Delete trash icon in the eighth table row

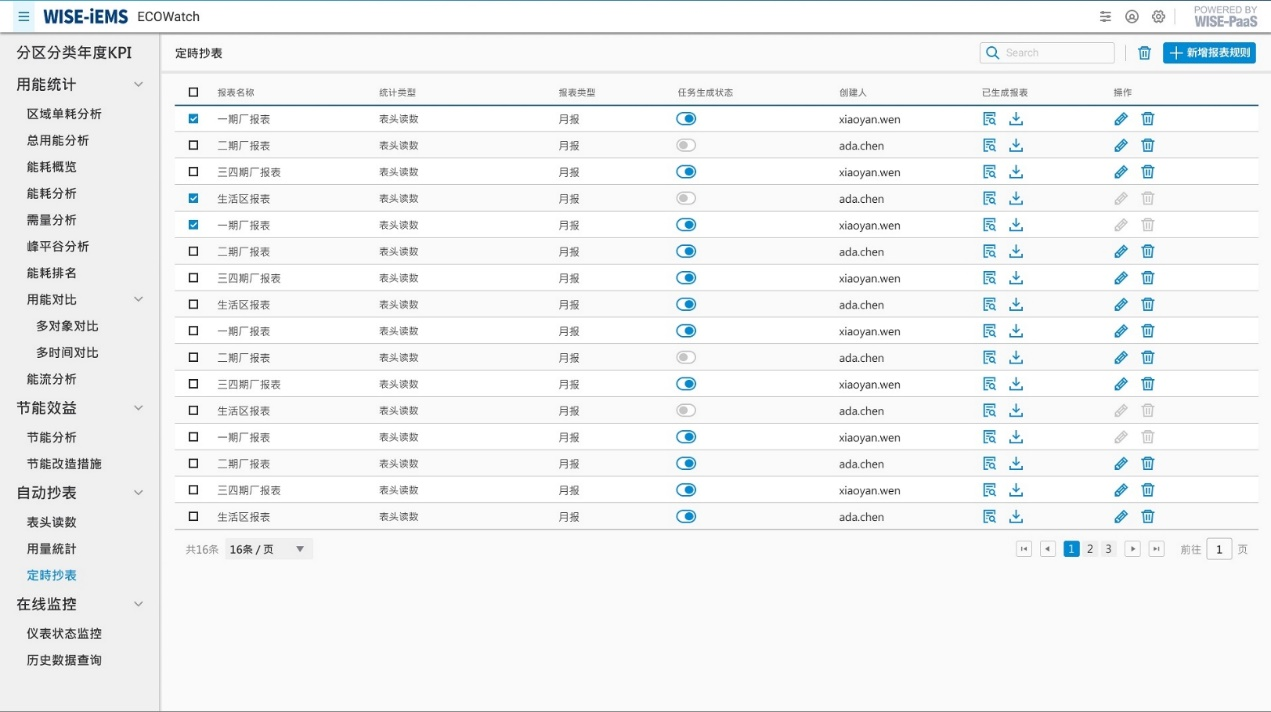pos(1148,304)
